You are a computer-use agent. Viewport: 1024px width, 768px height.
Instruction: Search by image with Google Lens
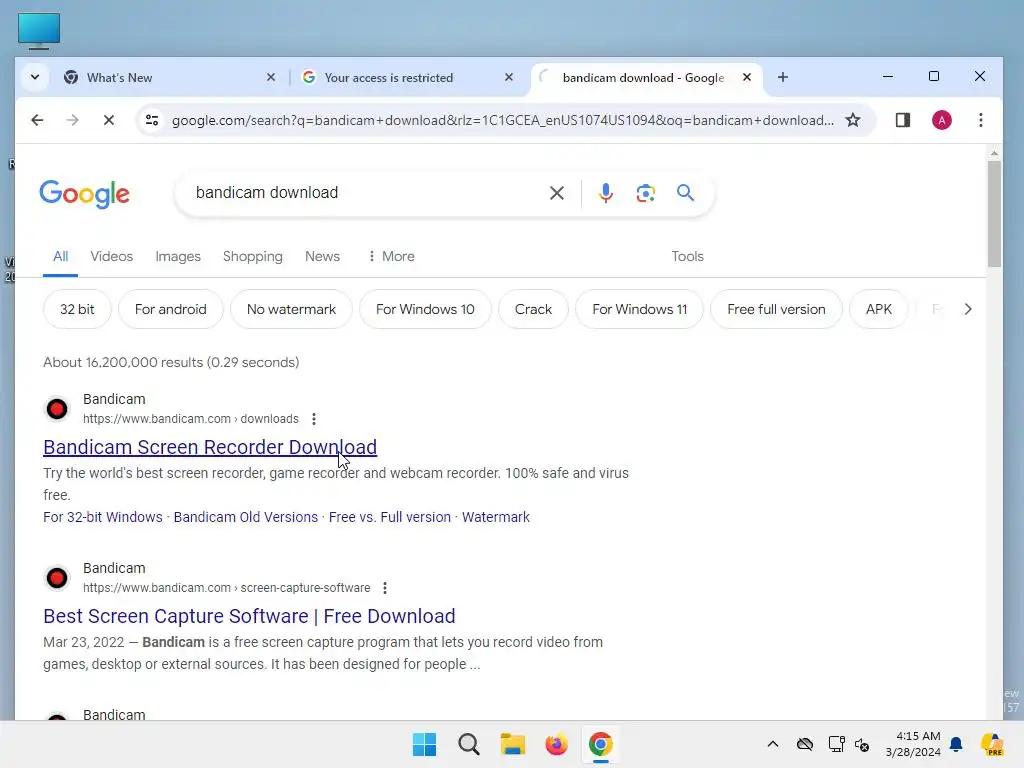click(645, 193)
